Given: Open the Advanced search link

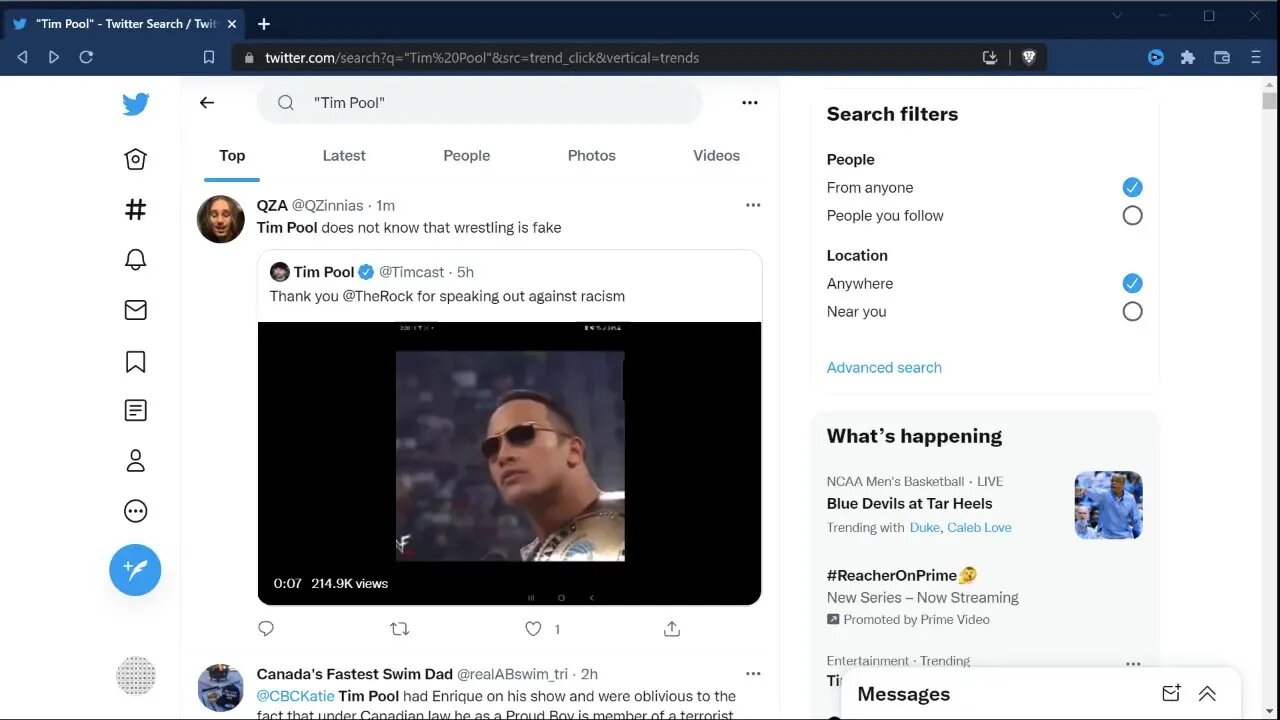Looking at the screenshot, I should point(884,367).
